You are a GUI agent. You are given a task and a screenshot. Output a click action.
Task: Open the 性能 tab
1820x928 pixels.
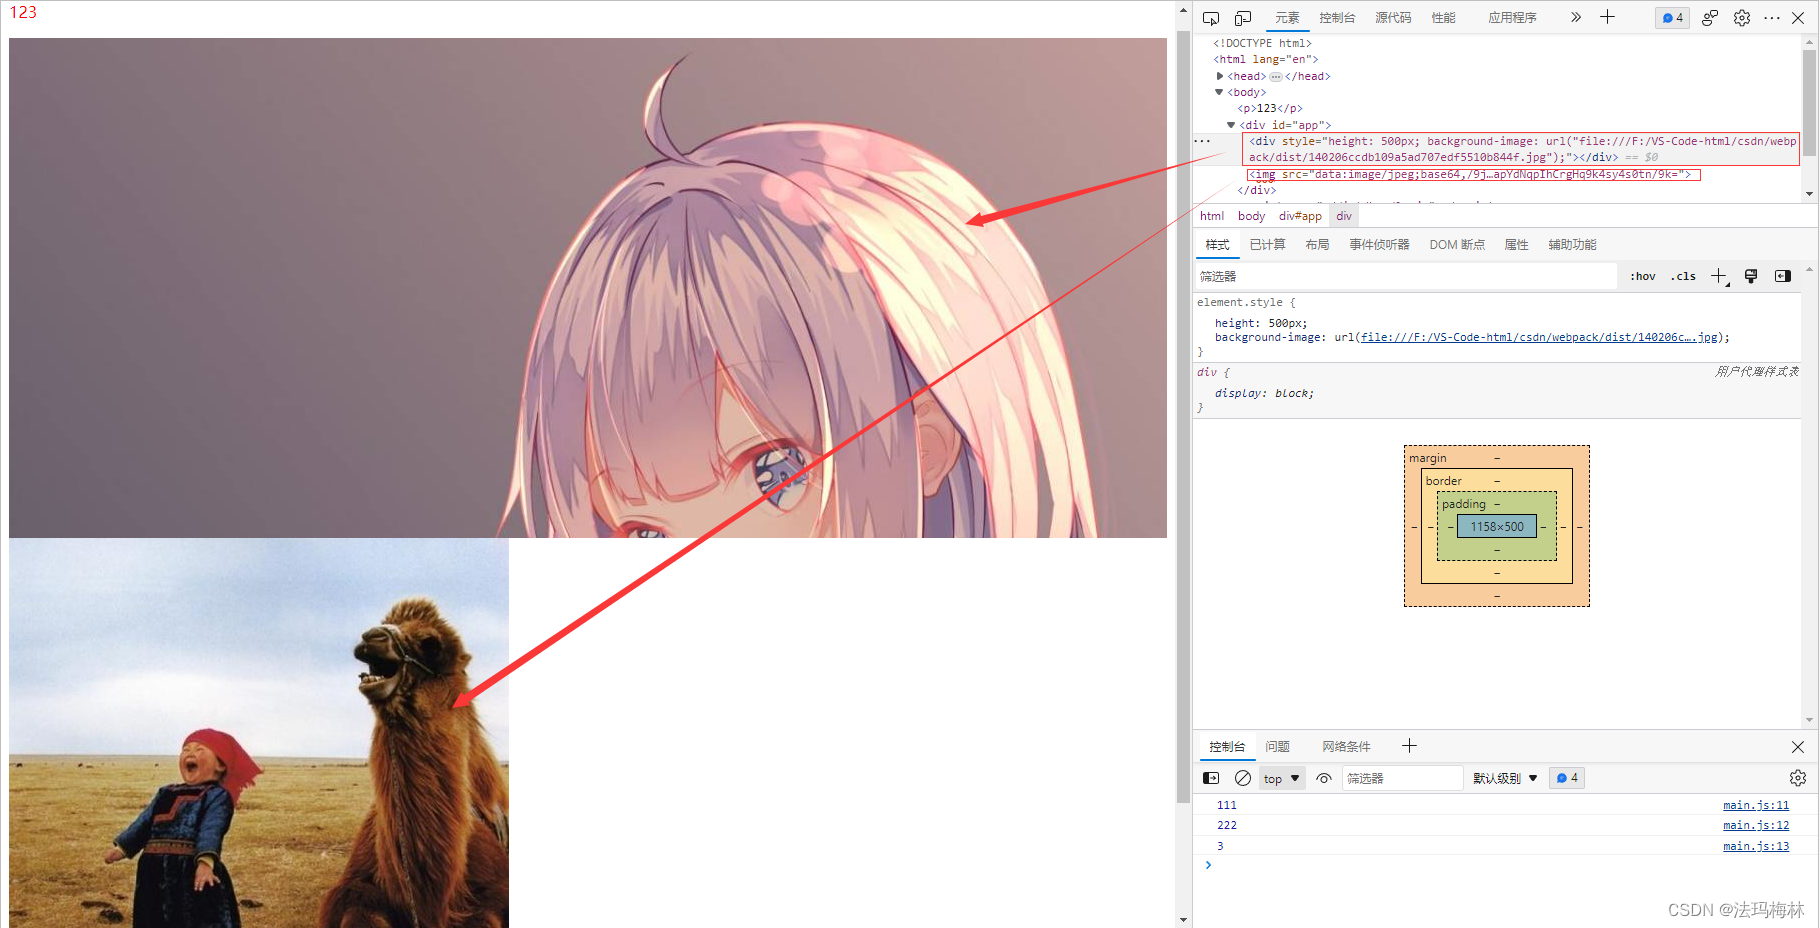(x=1443, y=18)
